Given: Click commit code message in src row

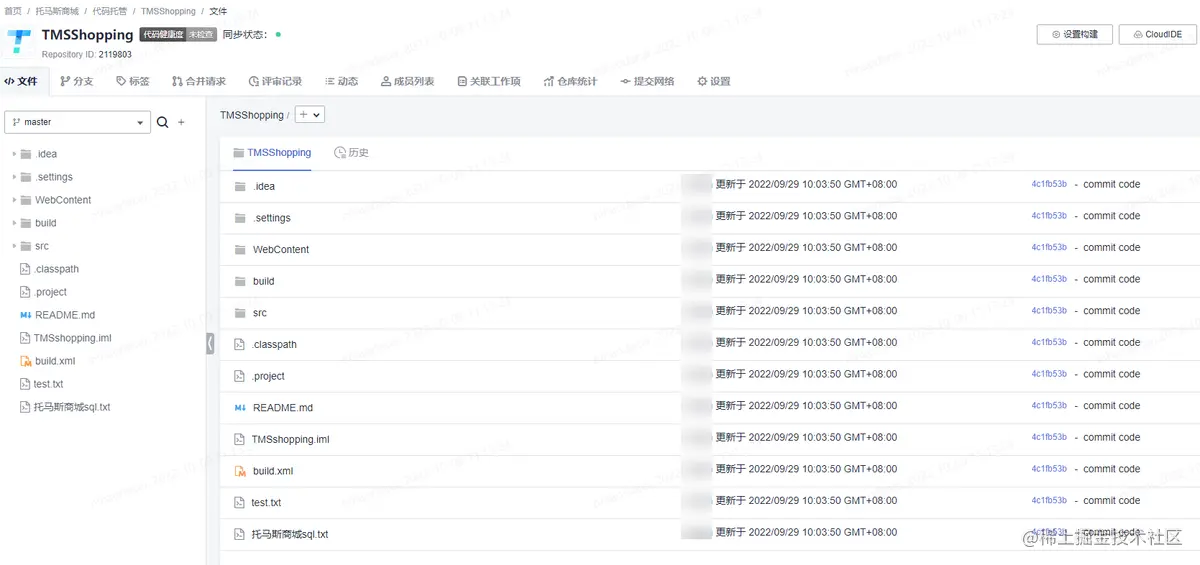Looking at the screenshot, I should click(1111, 311).
